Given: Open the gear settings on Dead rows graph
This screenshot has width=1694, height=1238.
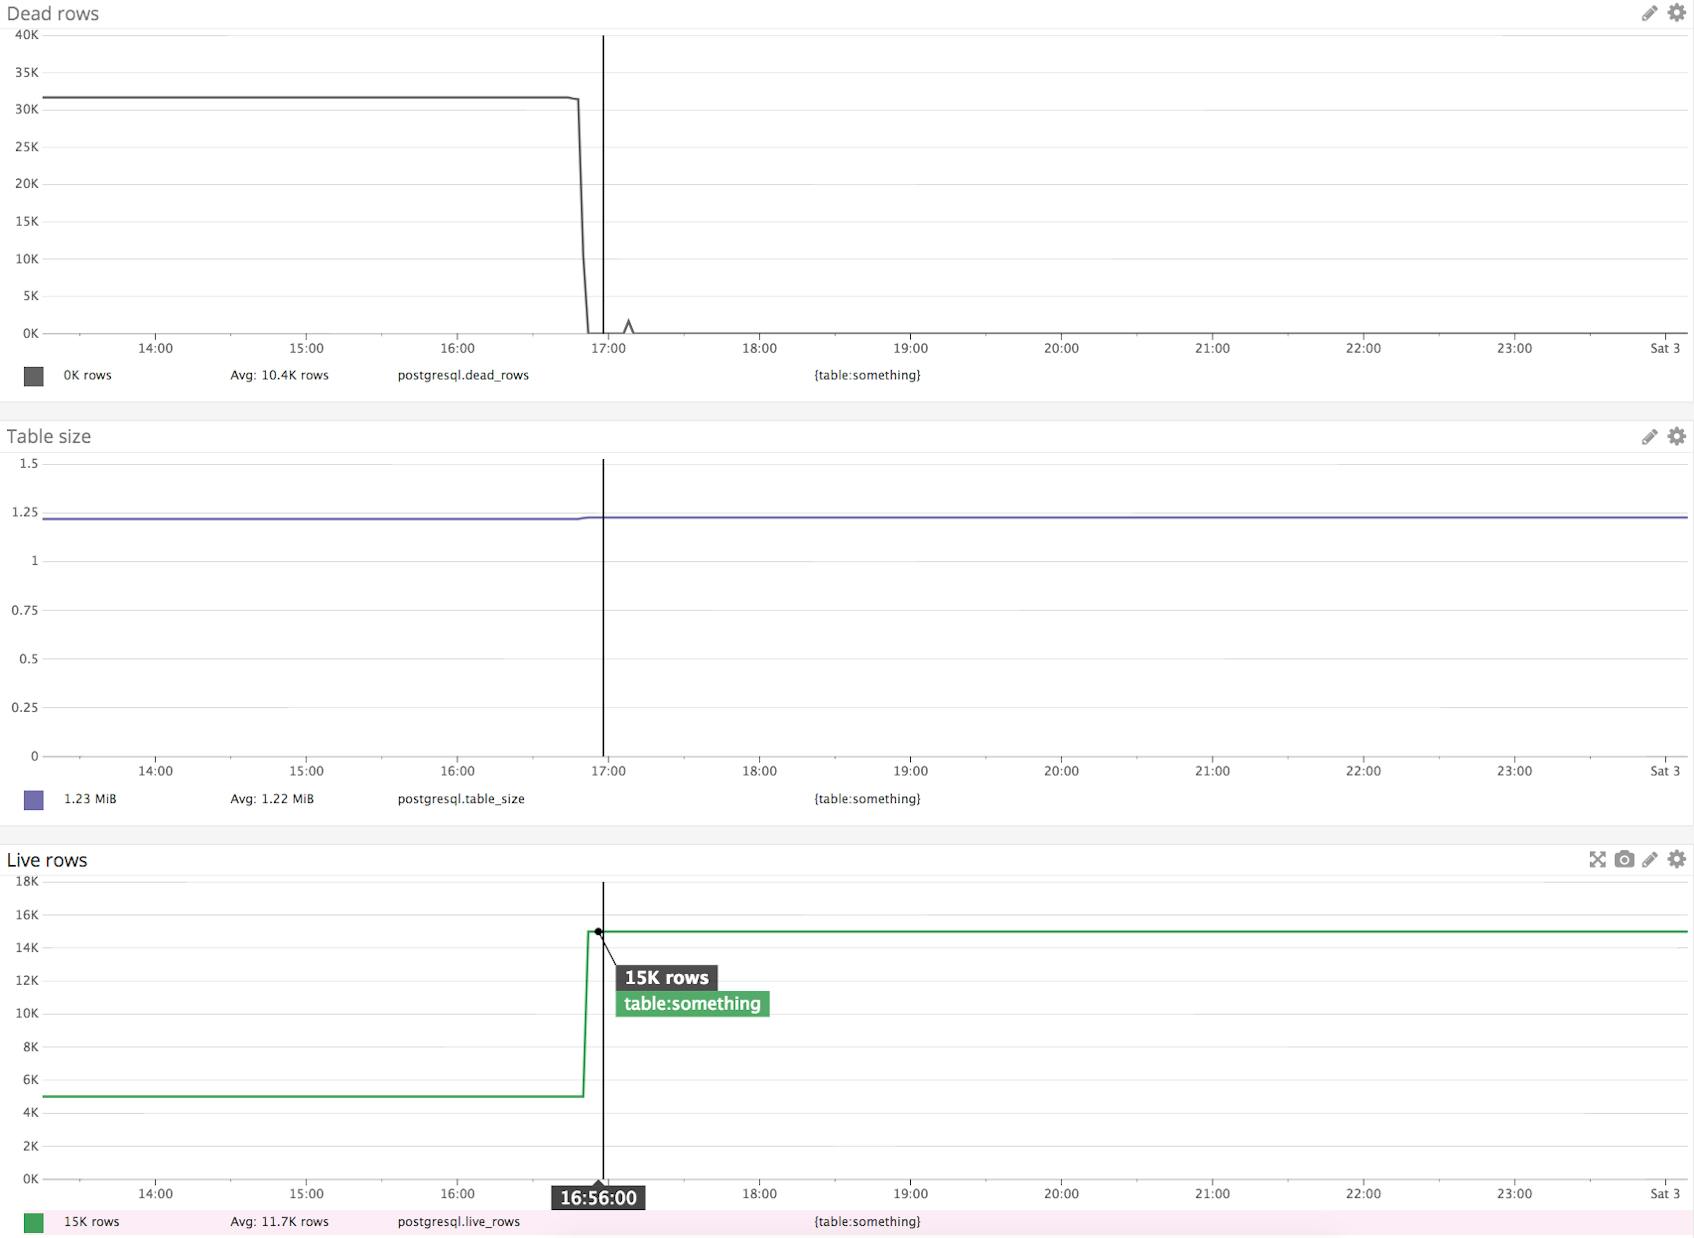Looking at the screenshot, I should pyautogui.click(x=1677, y=13).
